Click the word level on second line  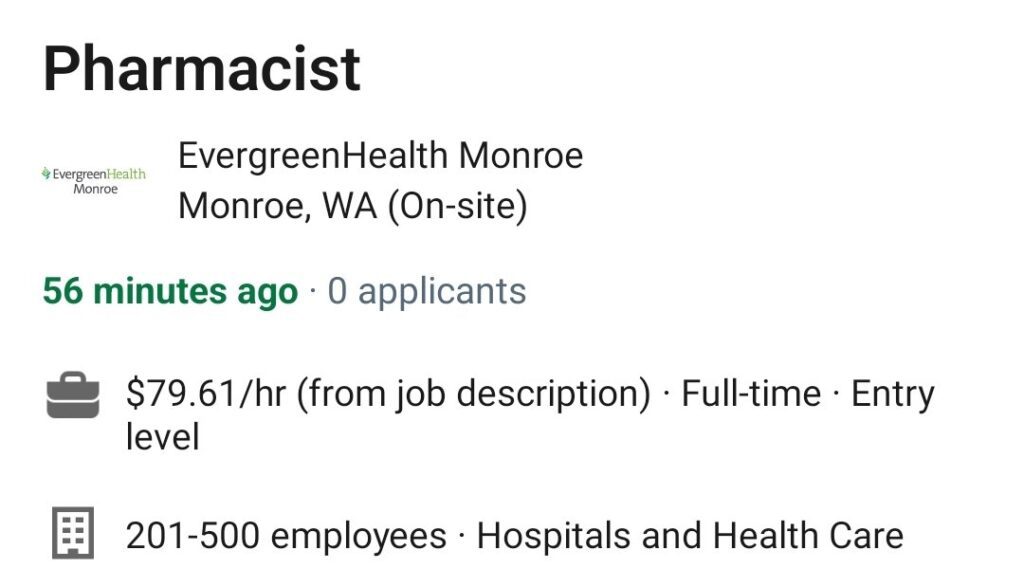pos(163,437)
